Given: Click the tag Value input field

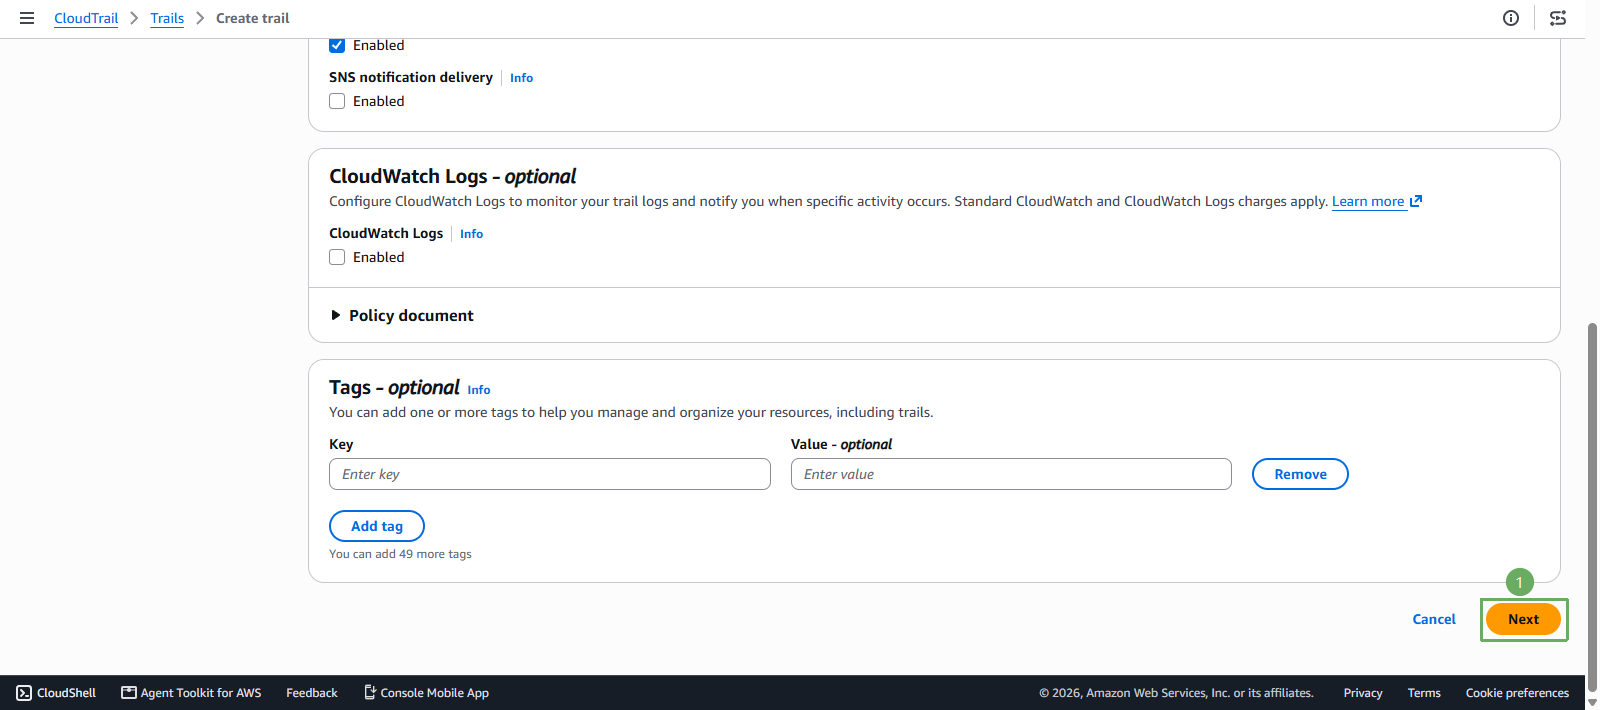Looking at the screenshot, I should point(1011,474).
